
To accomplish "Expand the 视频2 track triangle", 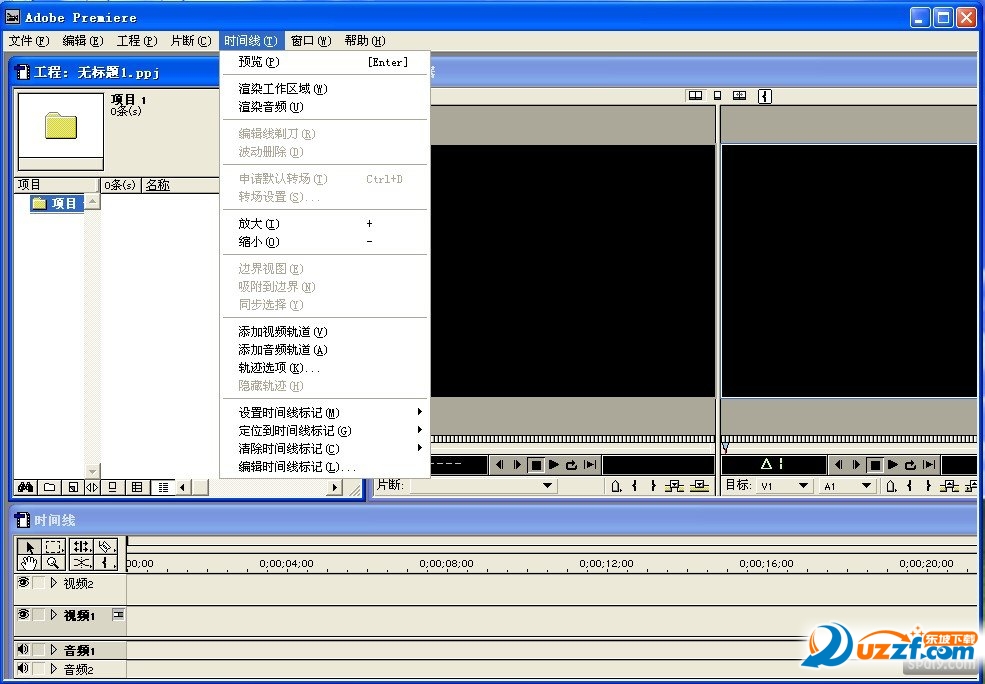I will (54, 583).
